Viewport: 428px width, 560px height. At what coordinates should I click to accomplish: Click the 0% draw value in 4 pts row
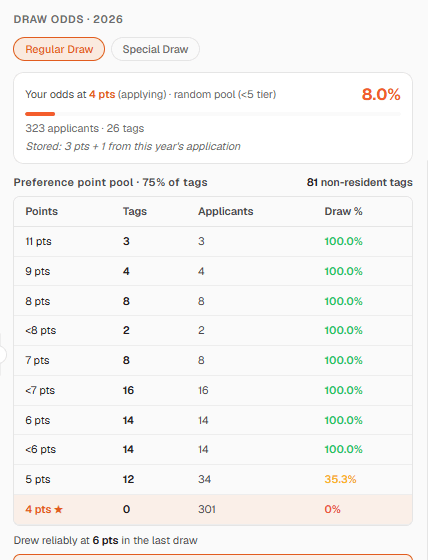(x=332, y=509)
